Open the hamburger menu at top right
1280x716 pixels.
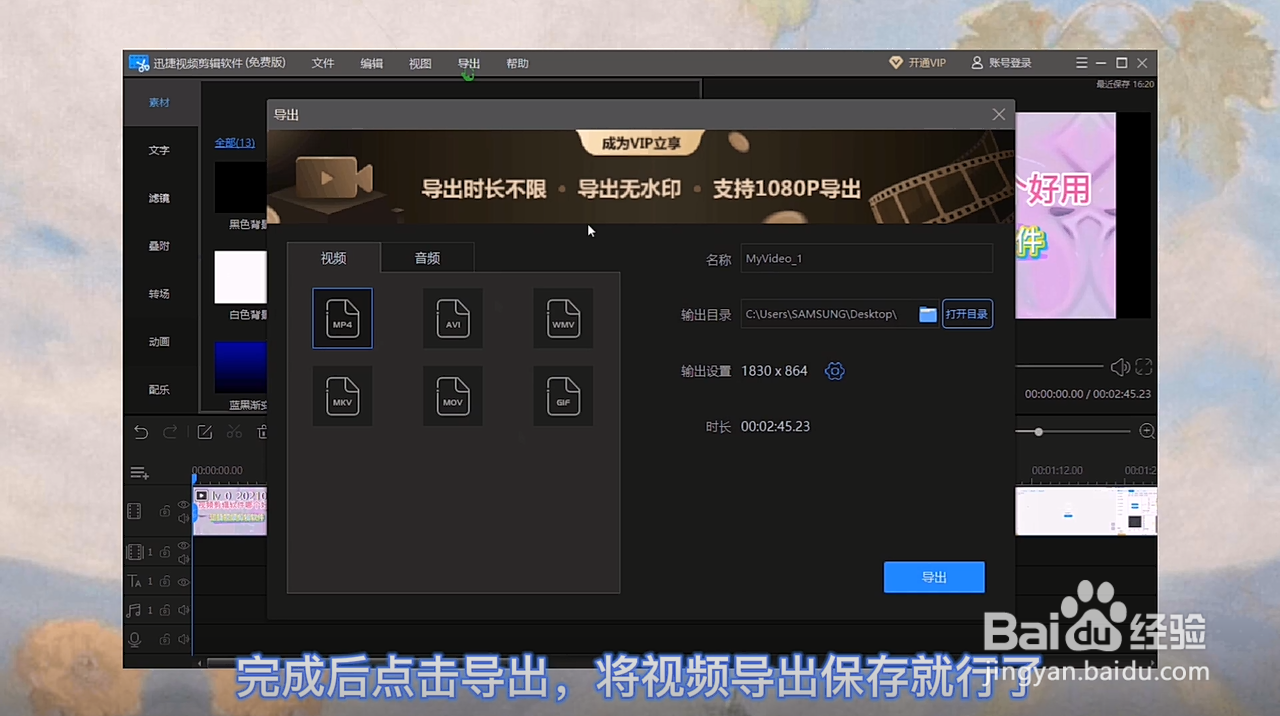click(1081, 62)
